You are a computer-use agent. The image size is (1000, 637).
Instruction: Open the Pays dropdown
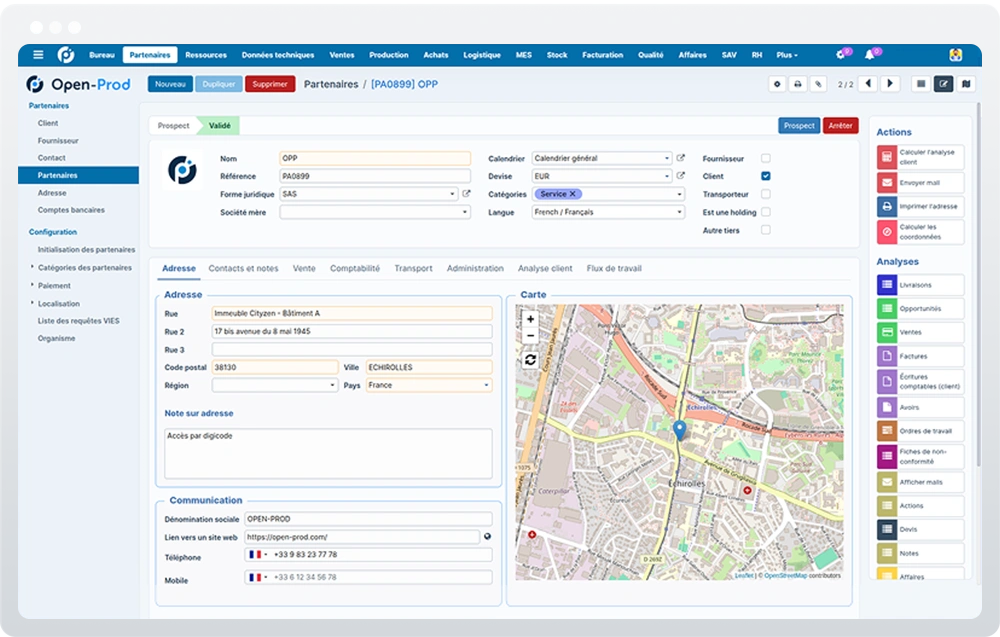(429, 385)
